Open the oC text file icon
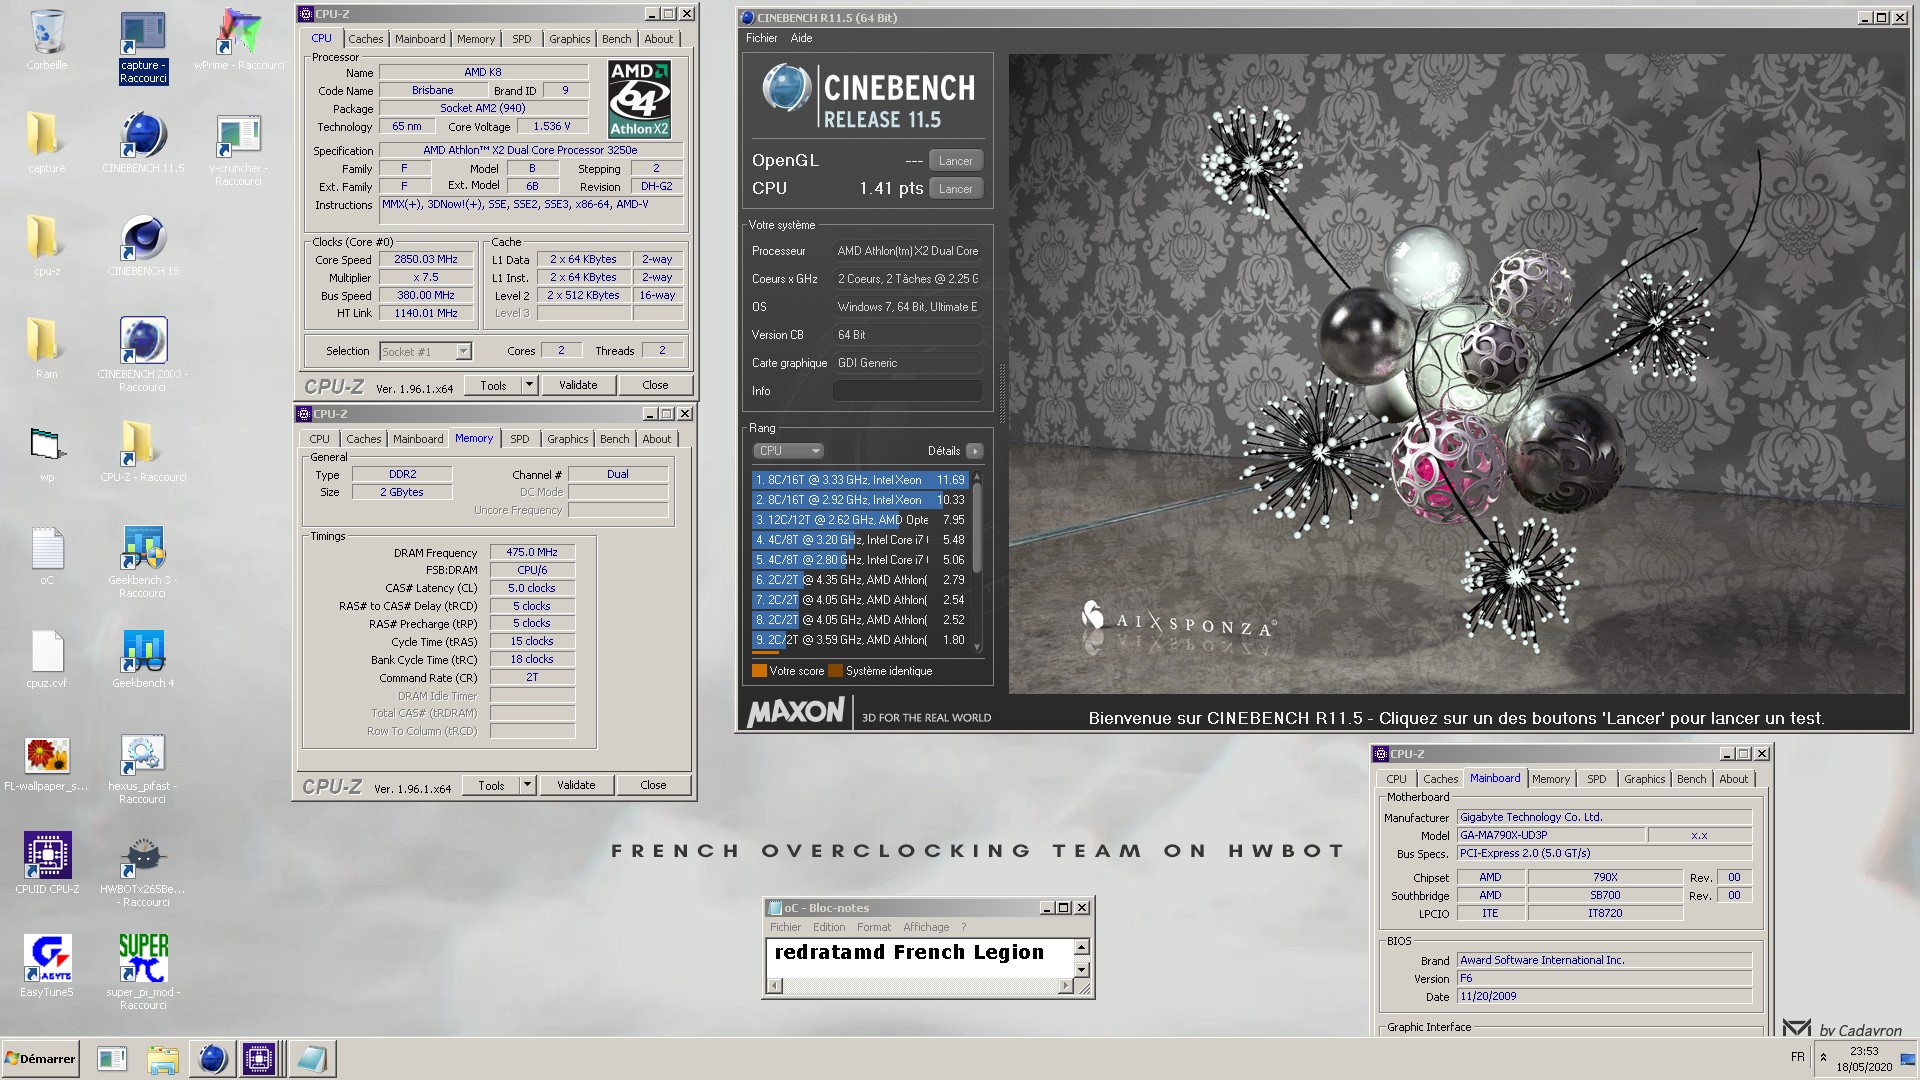Image resolution: width=1920 pixels, height=1080 pixels. pos(47,556)
